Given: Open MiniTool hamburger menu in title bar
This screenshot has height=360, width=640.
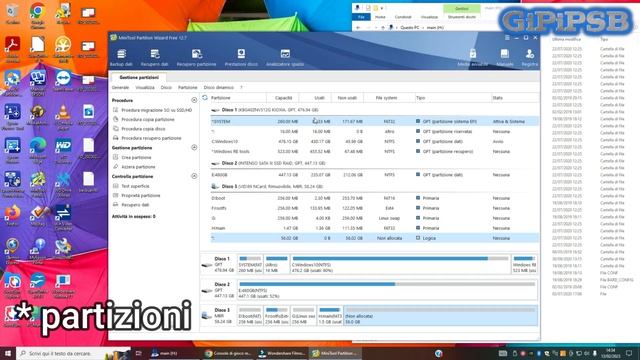Looking at the screenshot, I should coord(507,38).
